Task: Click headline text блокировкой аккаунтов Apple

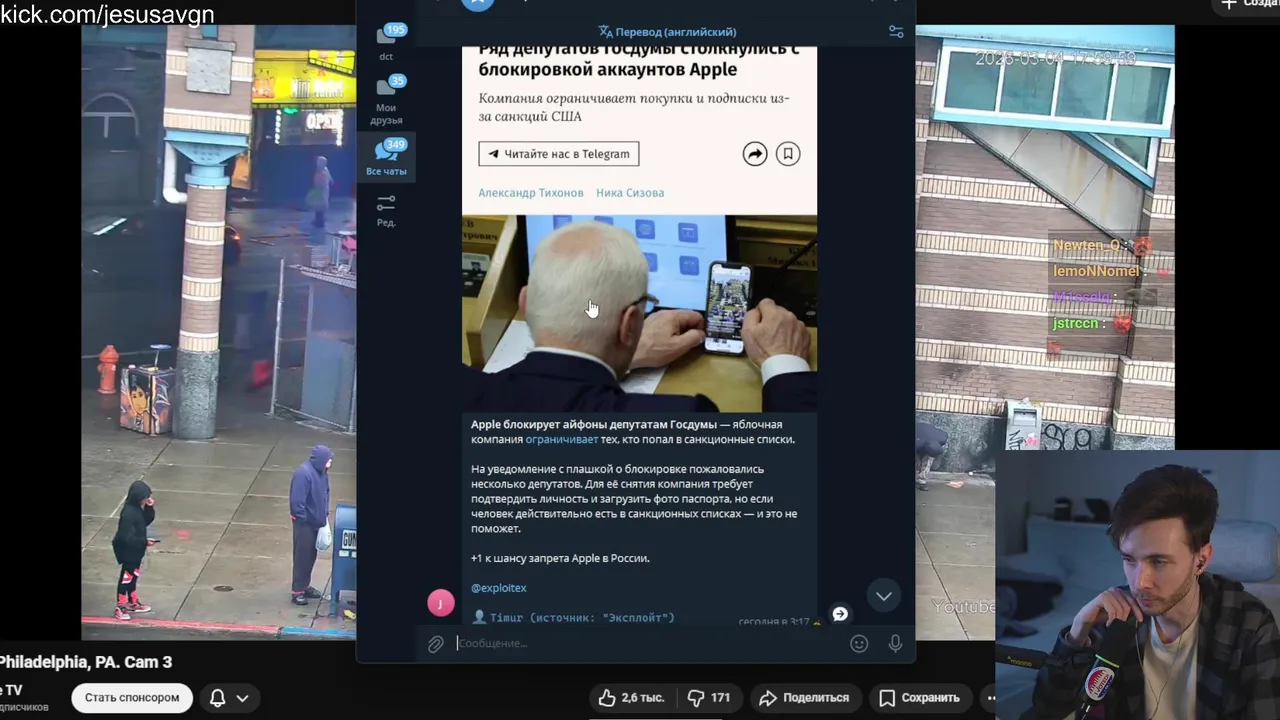Action: click(x=607, y=69)
